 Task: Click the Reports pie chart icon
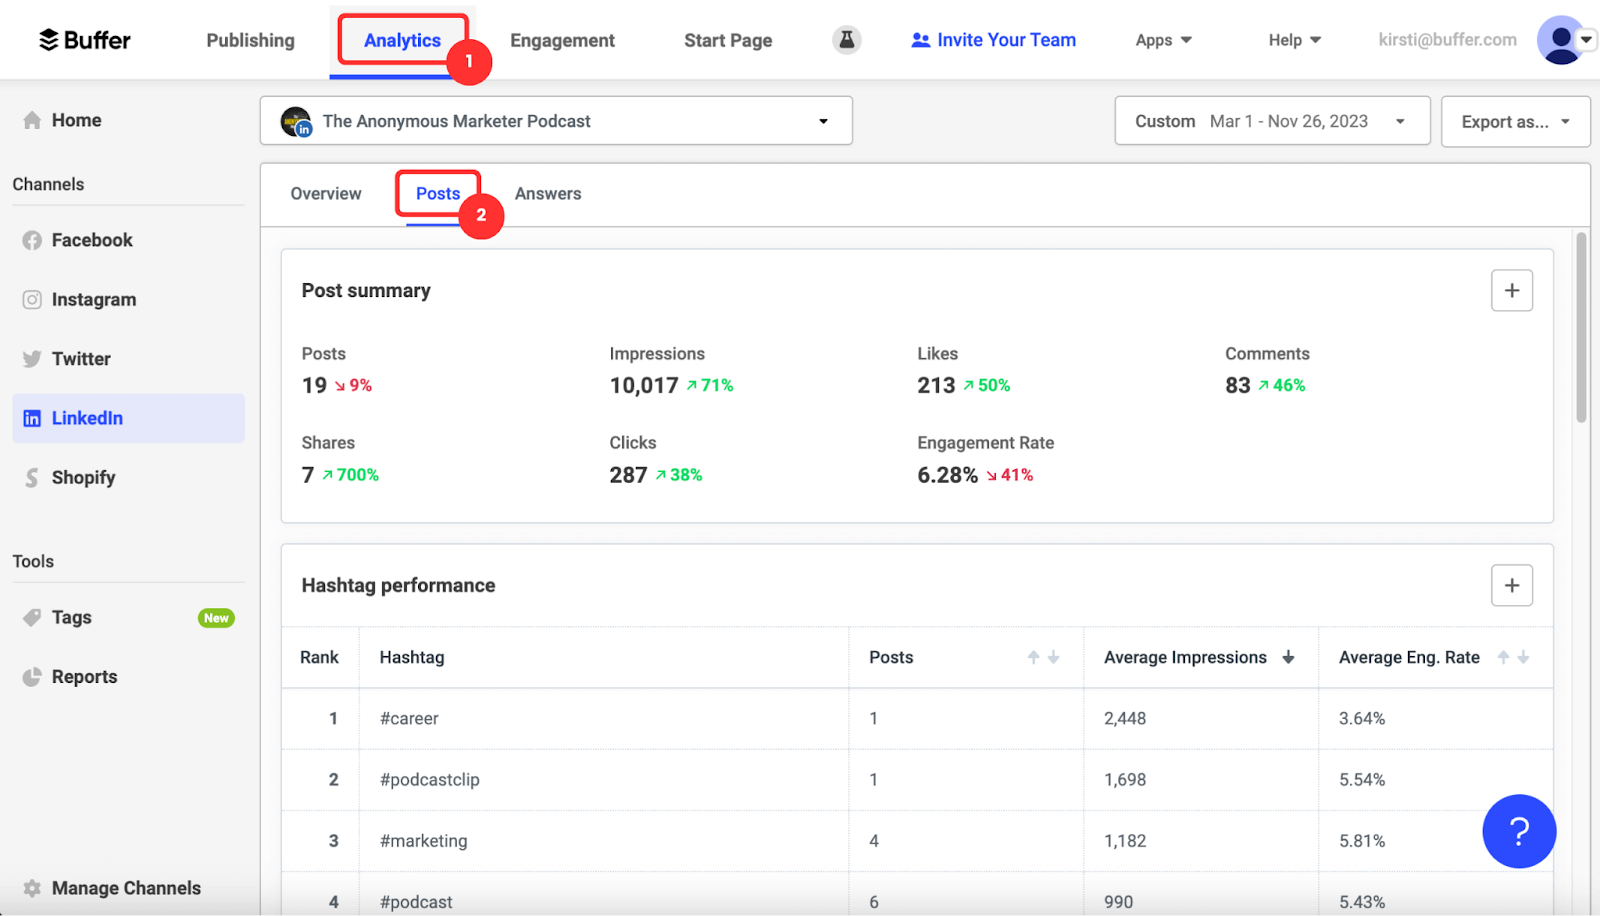click(x=32, y=677)
